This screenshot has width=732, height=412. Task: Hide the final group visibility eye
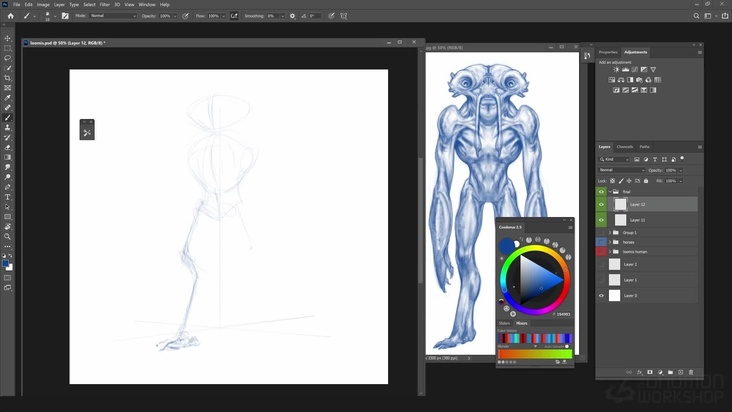[x=601, y=192]
